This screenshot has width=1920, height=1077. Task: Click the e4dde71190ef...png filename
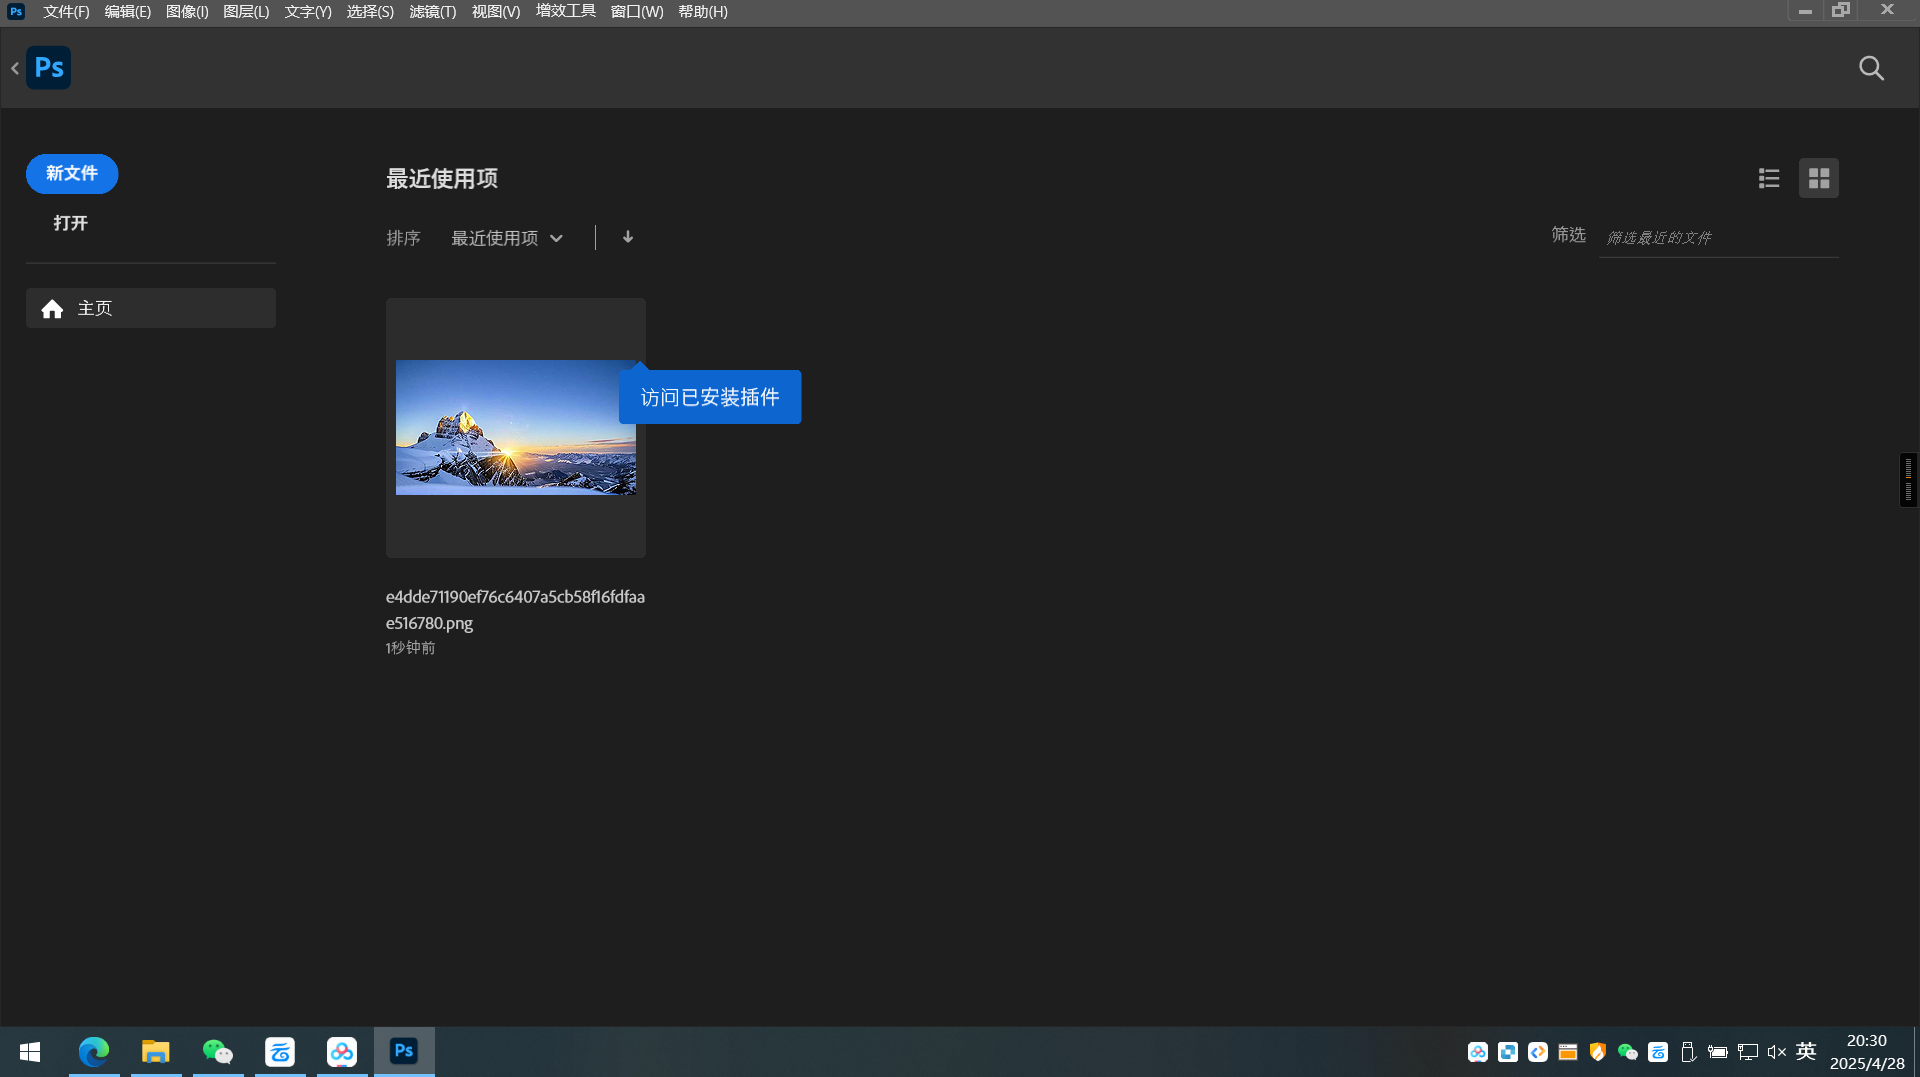click(515, 610)
